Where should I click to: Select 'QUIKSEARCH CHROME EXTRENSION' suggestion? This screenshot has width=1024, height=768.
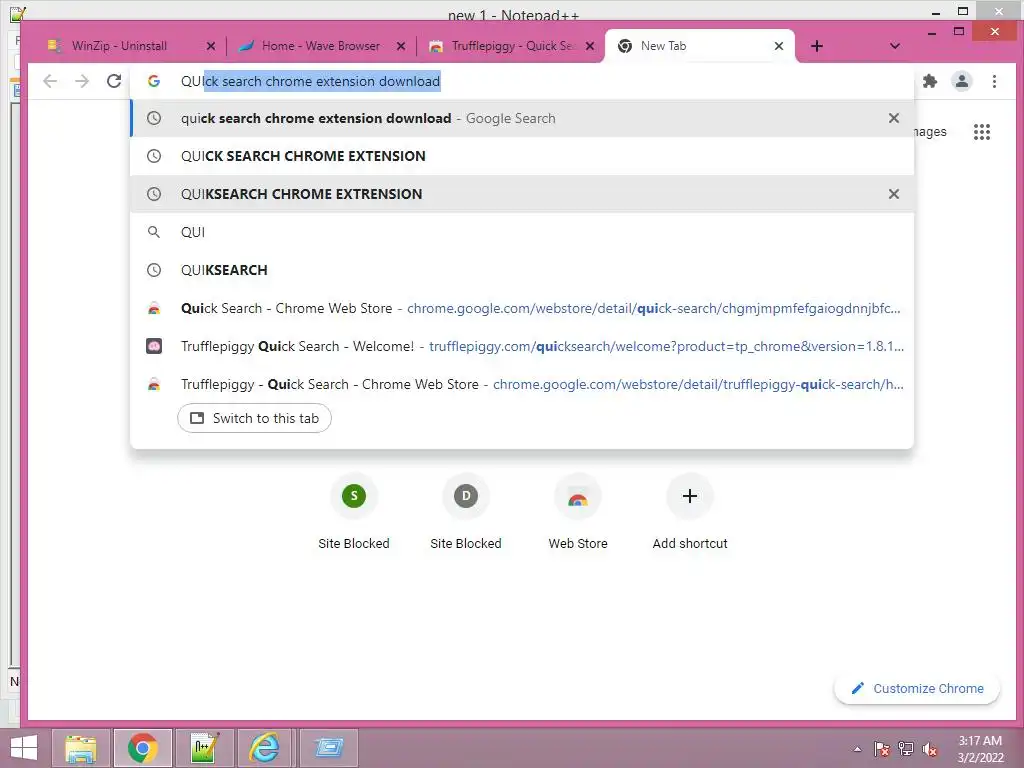click(522, 194)
